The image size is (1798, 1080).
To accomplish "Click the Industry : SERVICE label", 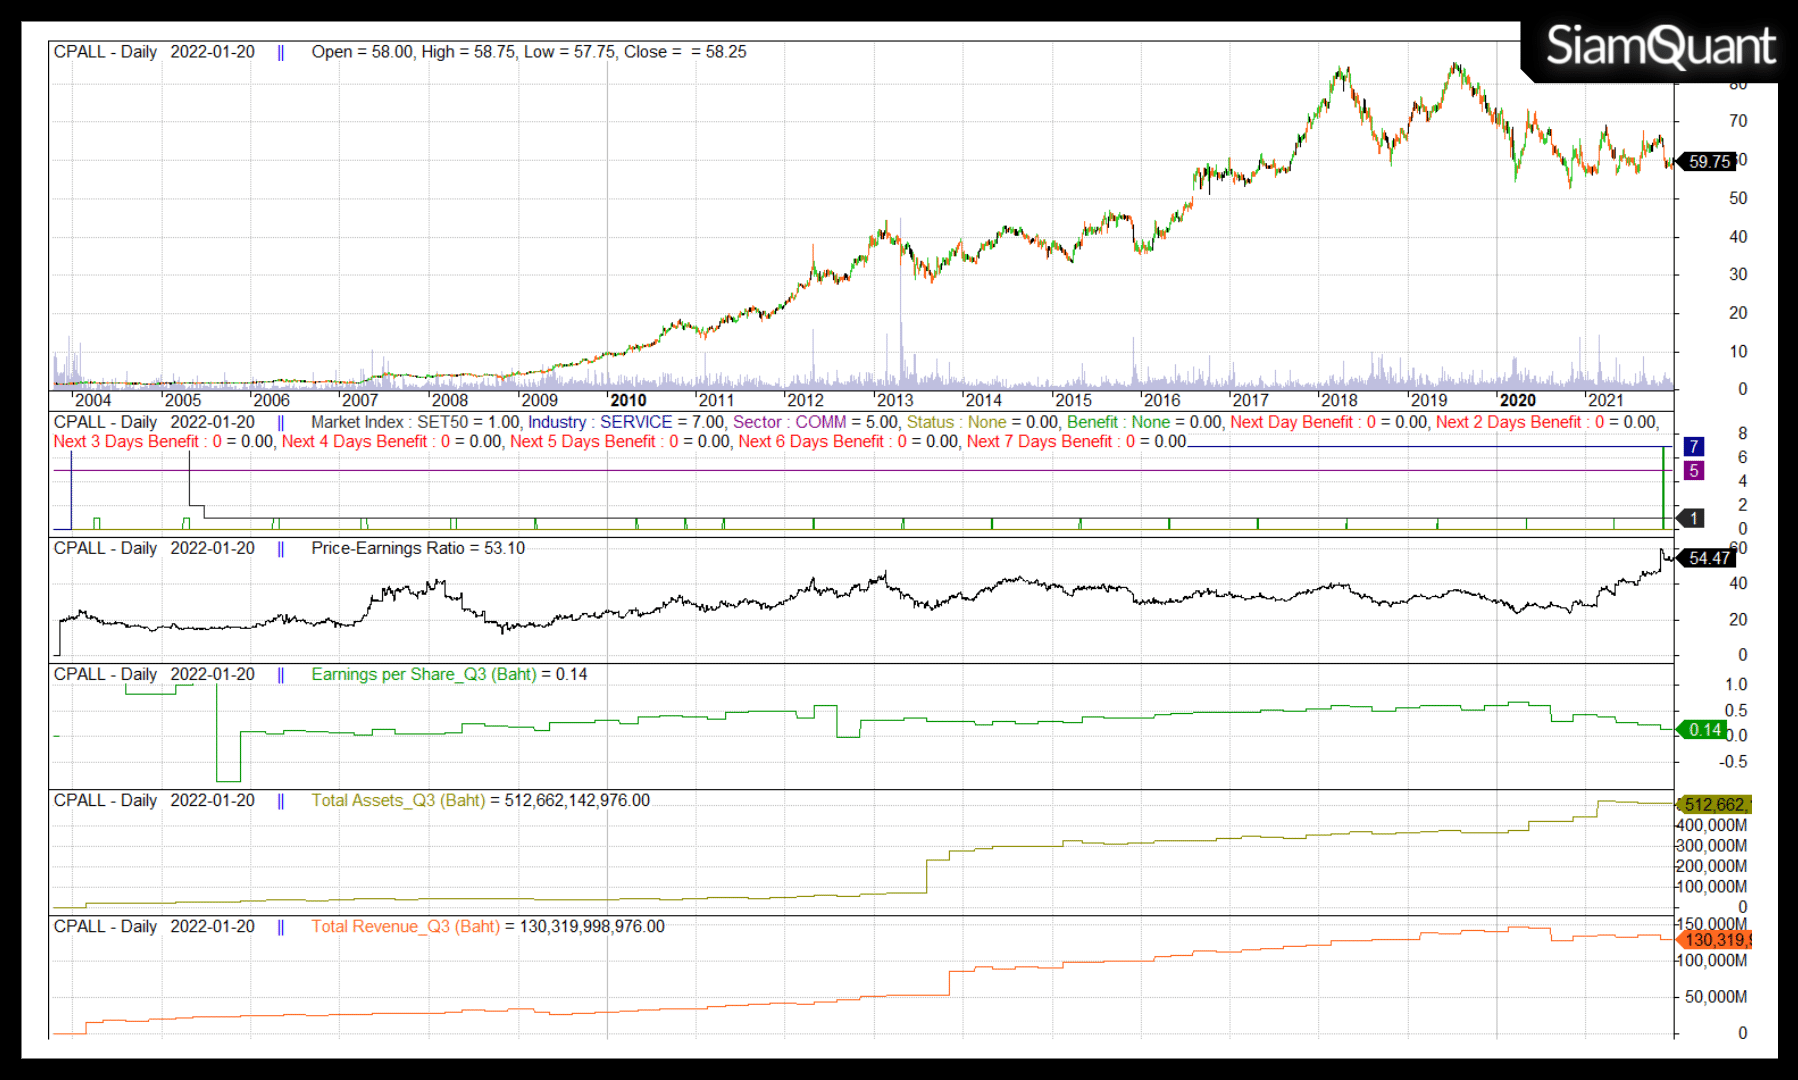I will tap(600, 422).
